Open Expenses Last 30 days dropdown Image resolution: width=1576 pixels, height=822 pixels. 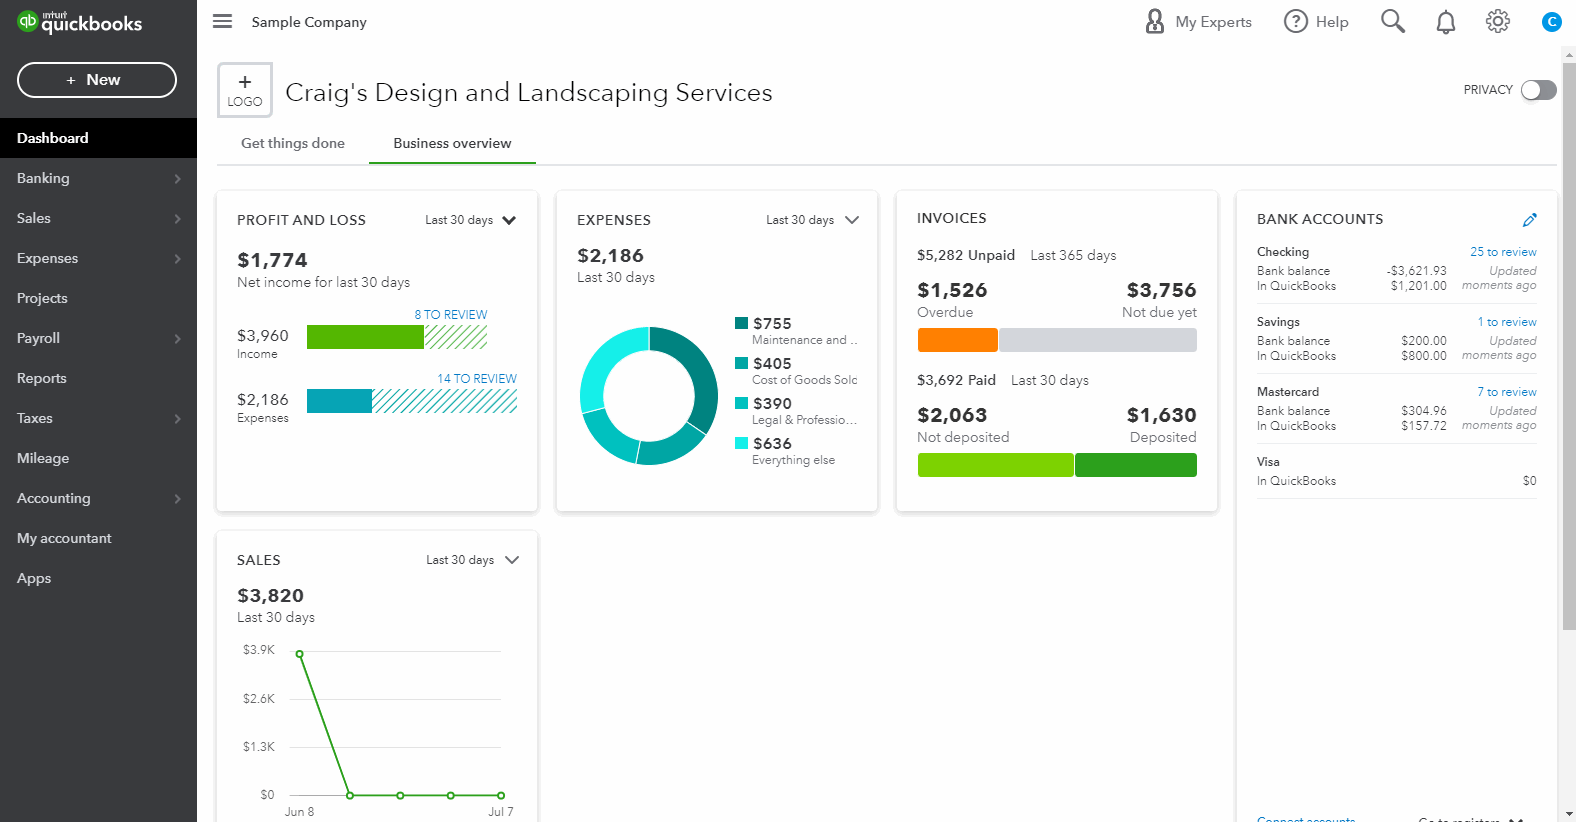pyautogui.click(x=811, y=220)
